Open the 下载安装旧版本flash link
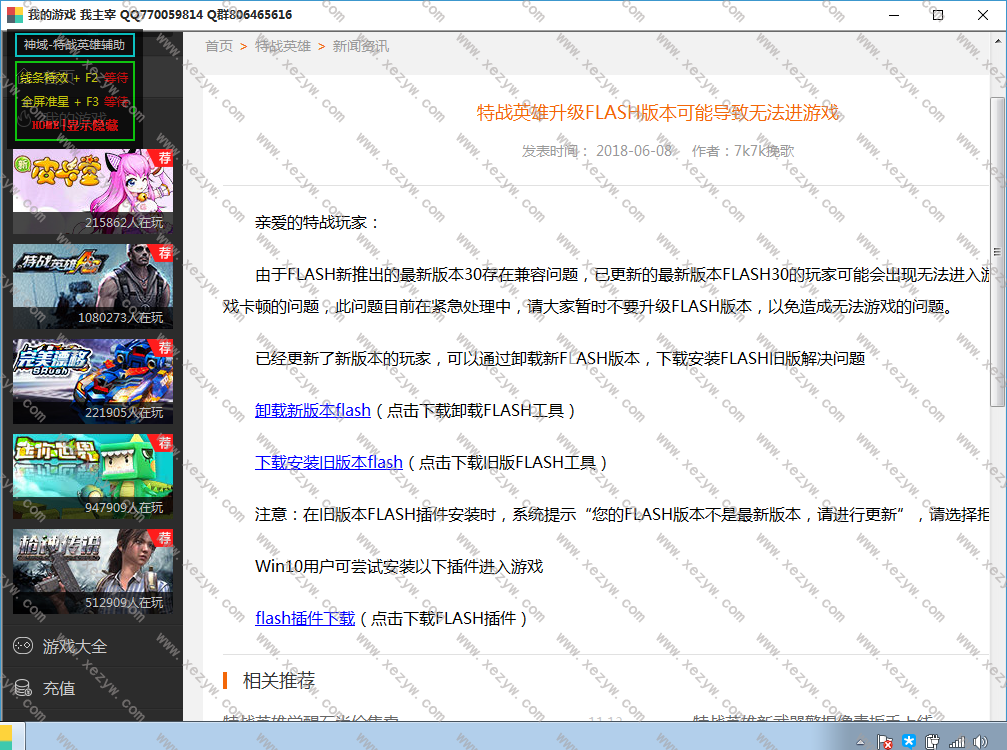The width and height of the screenshot is (1007, 750). click(x=329, y=462)
